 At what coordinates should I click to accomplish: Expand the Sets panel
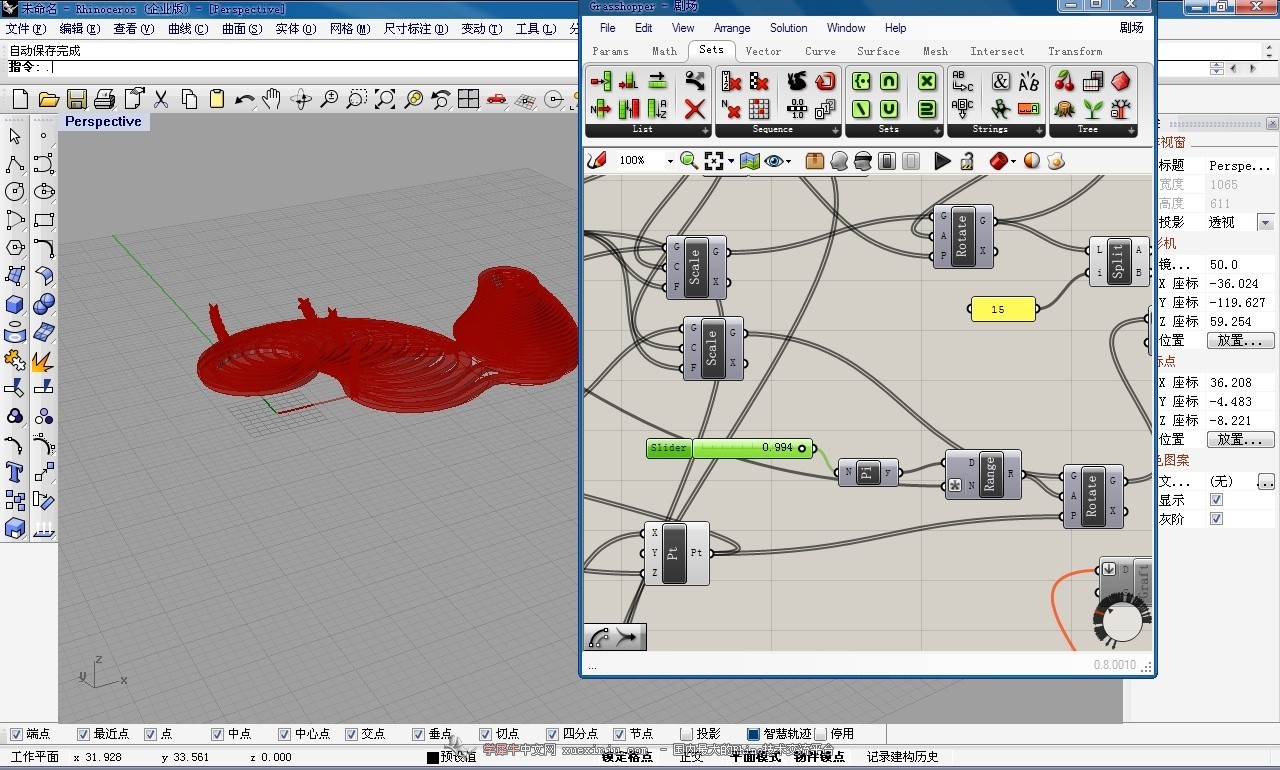point(935,131)
